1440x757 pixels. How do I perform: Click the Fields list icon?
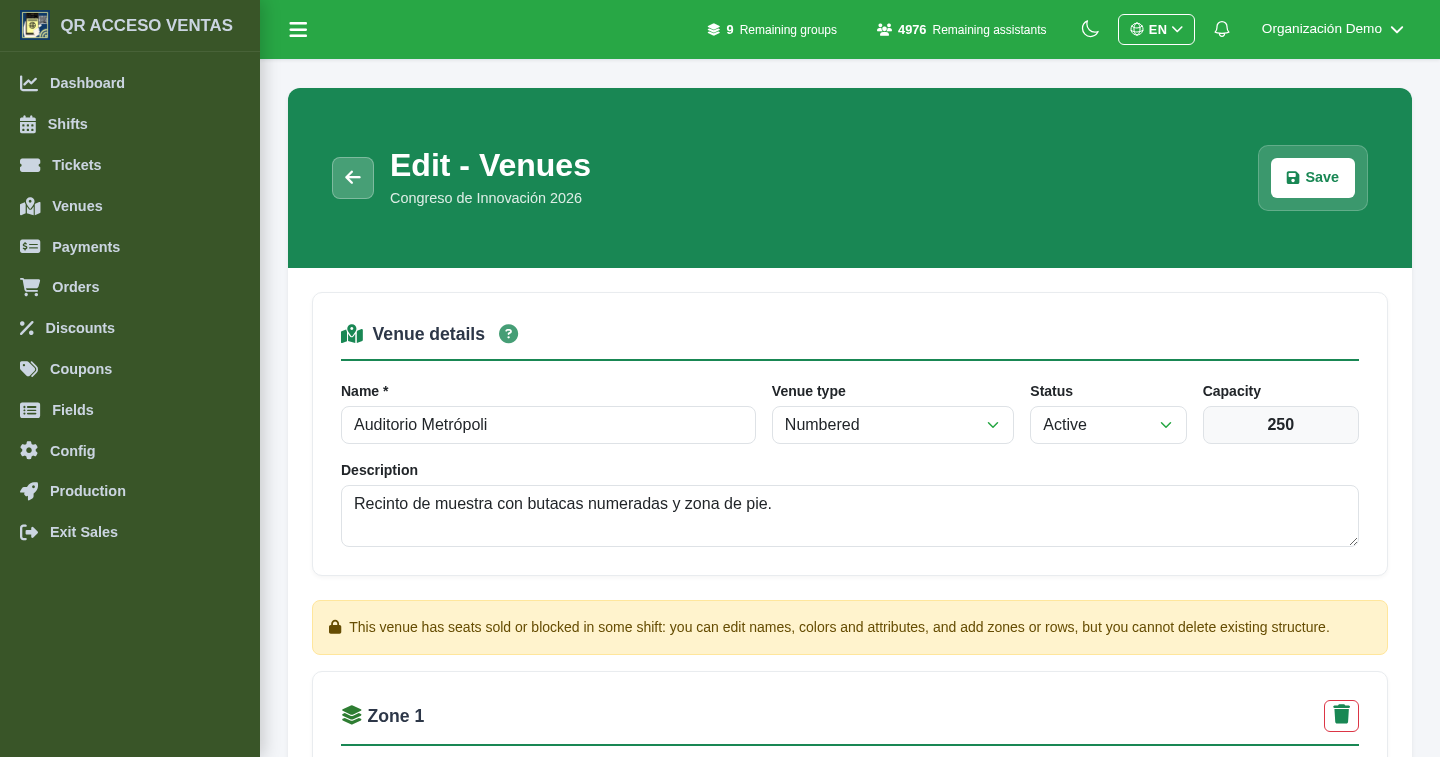point(30,410)
